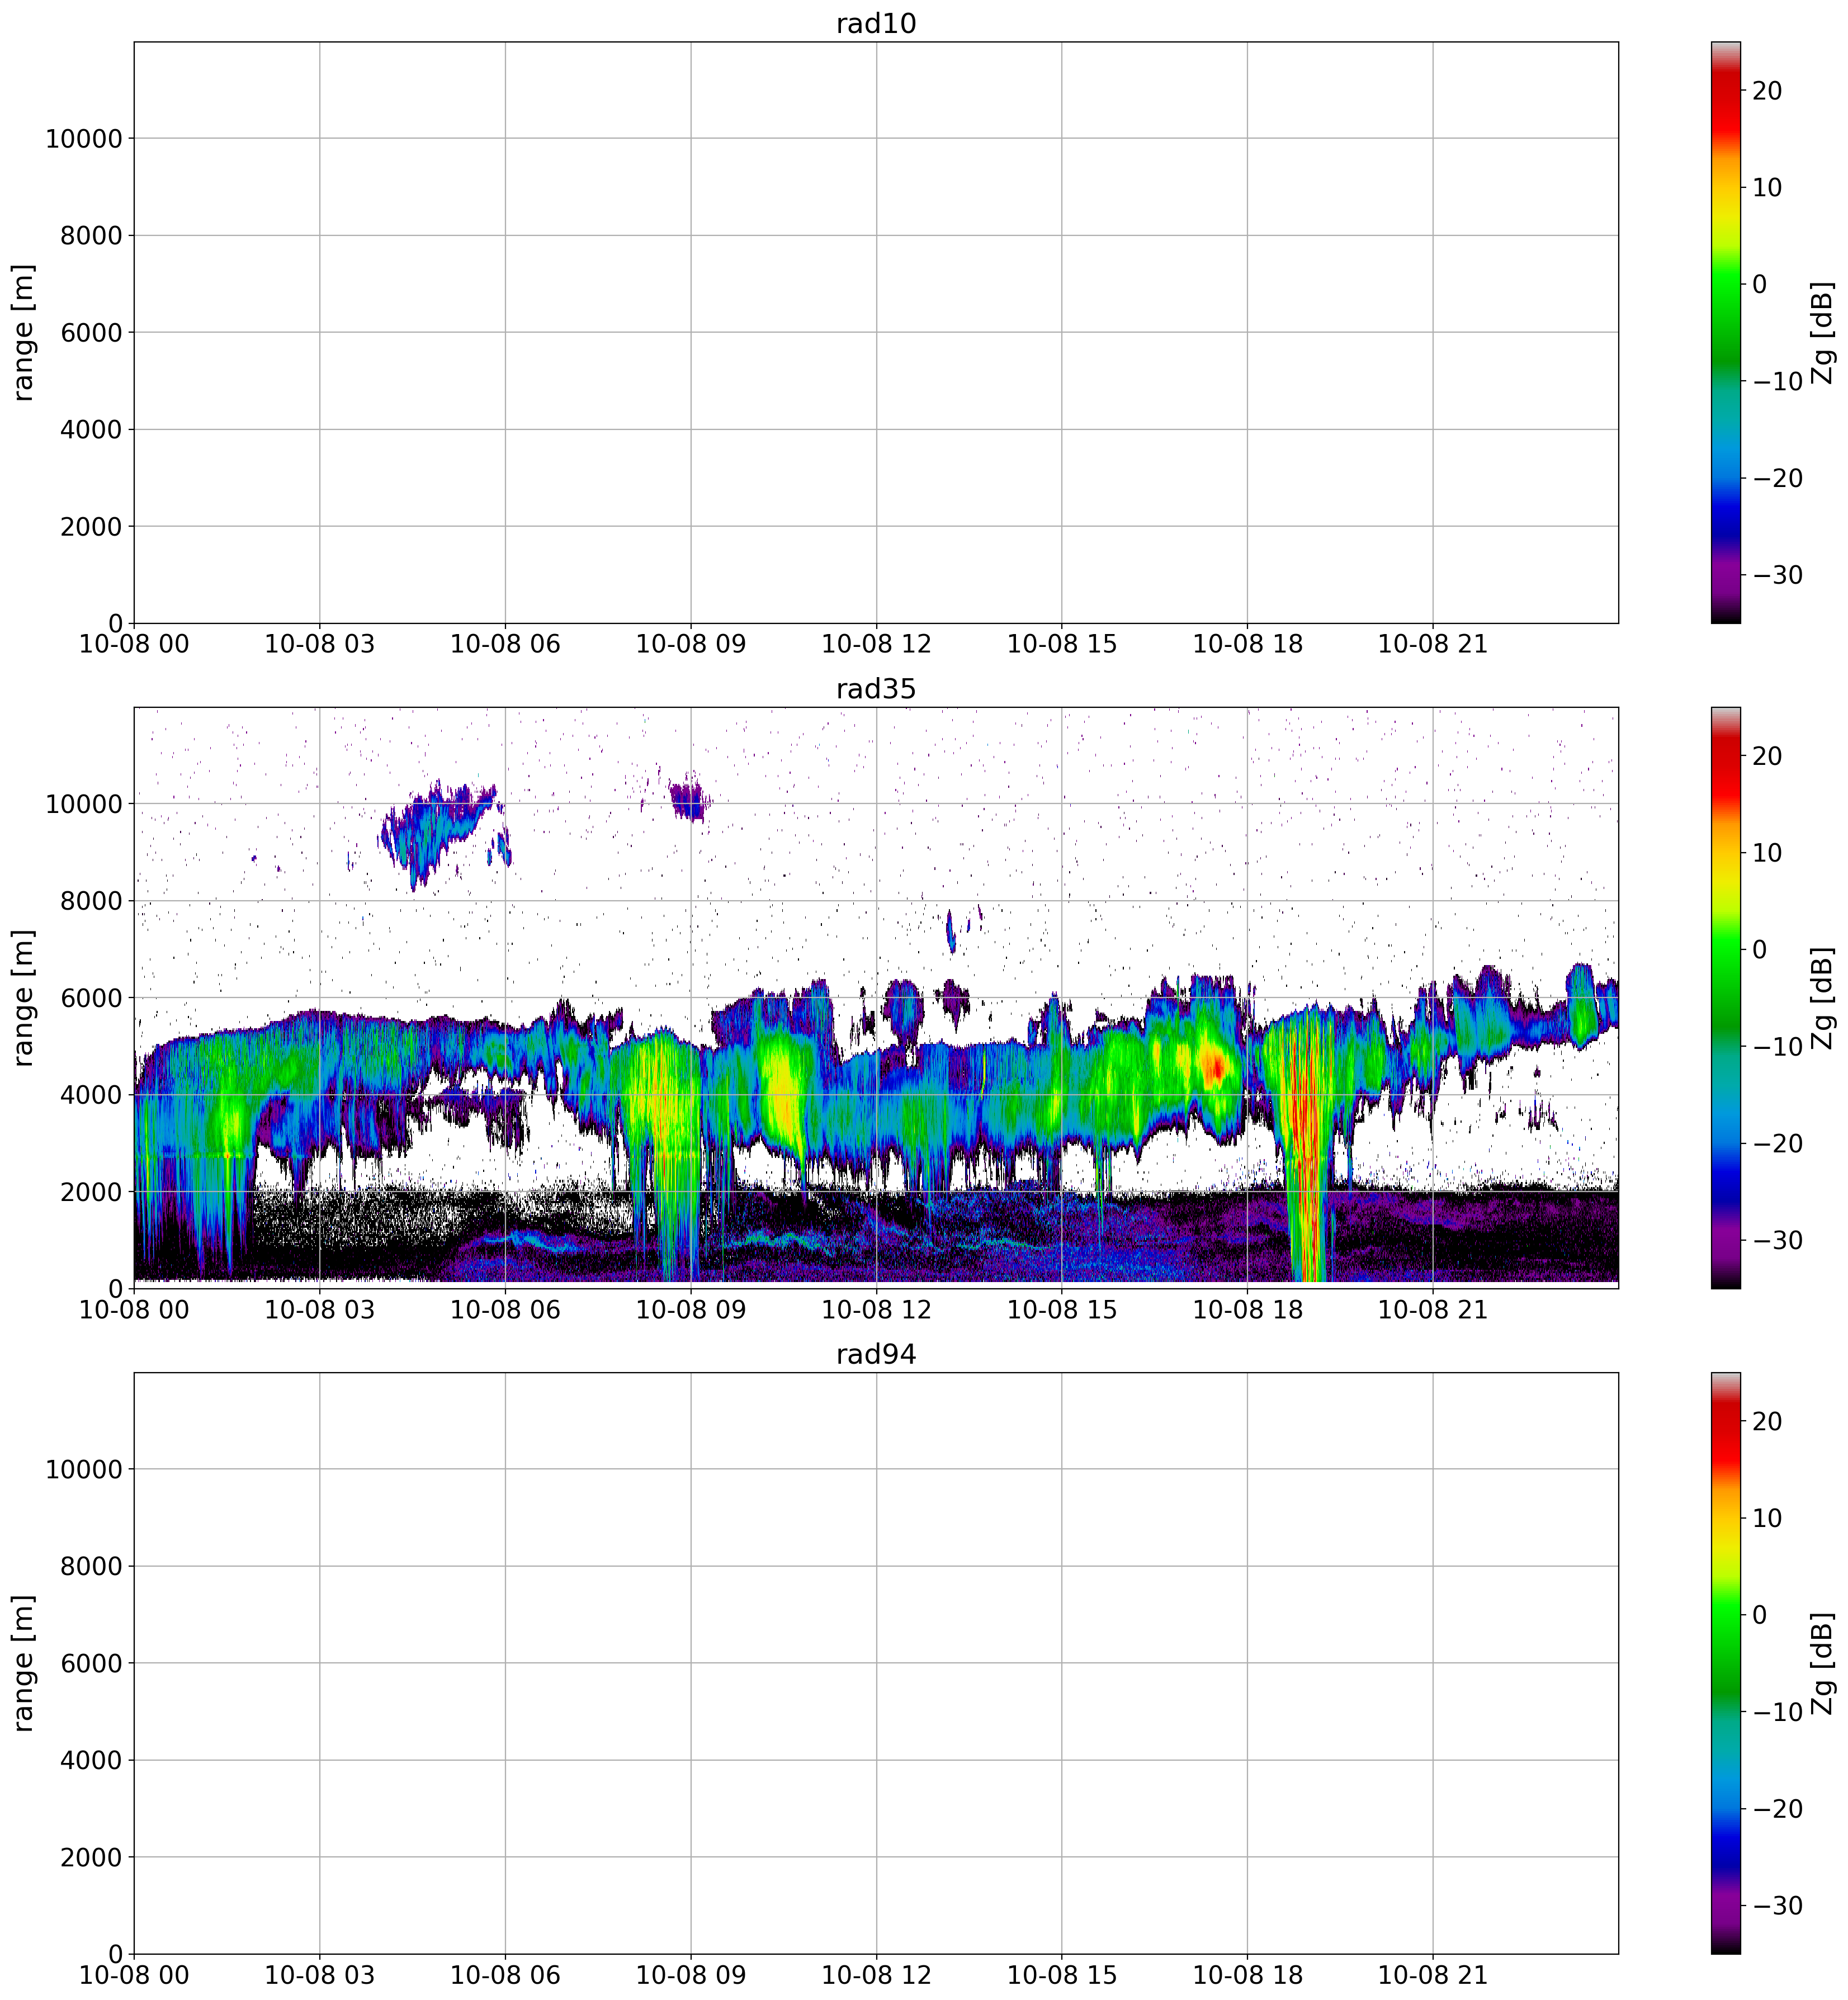Viewport: 1848px width, 2000px height.
Task: Click the rad10 colorbar at the 20 dB mark
Action: pyautogui.click(x=1725, y=91)
